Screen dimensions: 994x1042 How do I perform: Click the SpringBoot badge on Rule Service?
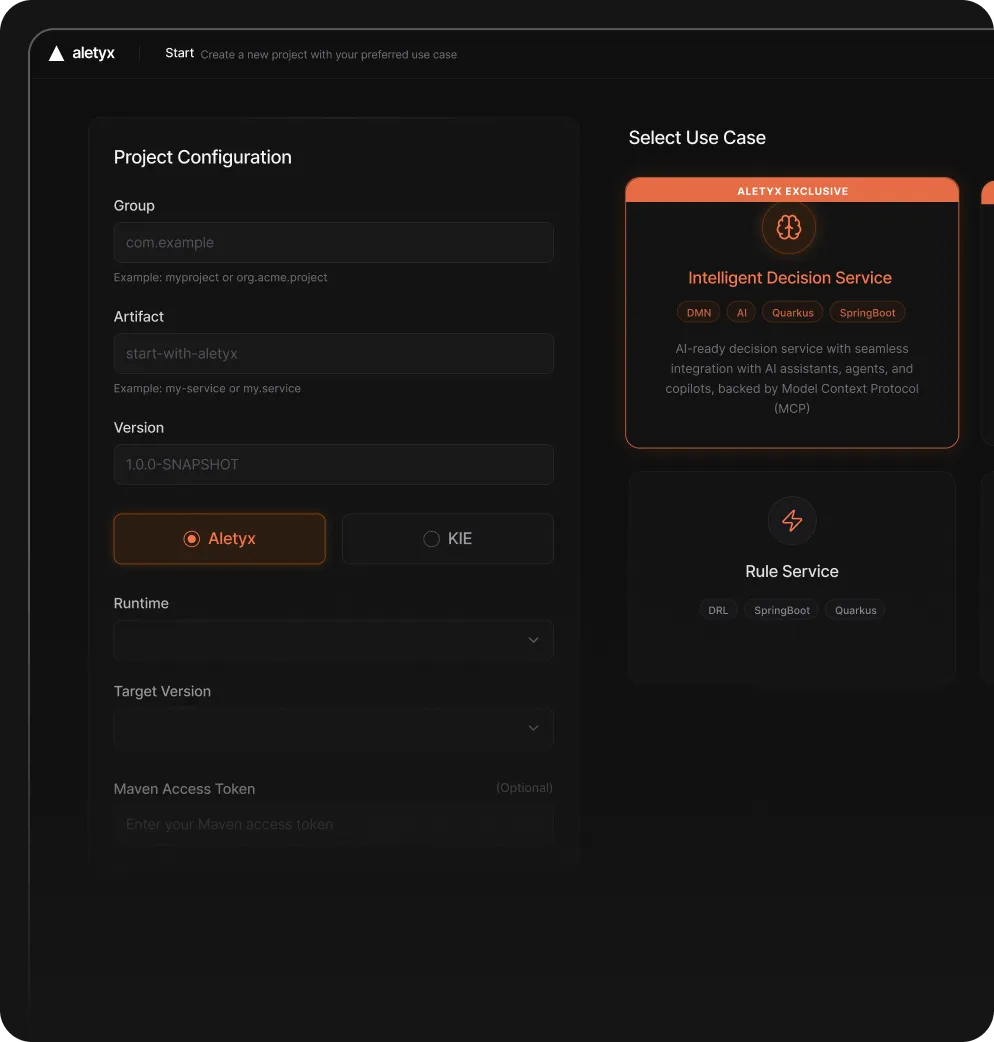coord(781,609)
